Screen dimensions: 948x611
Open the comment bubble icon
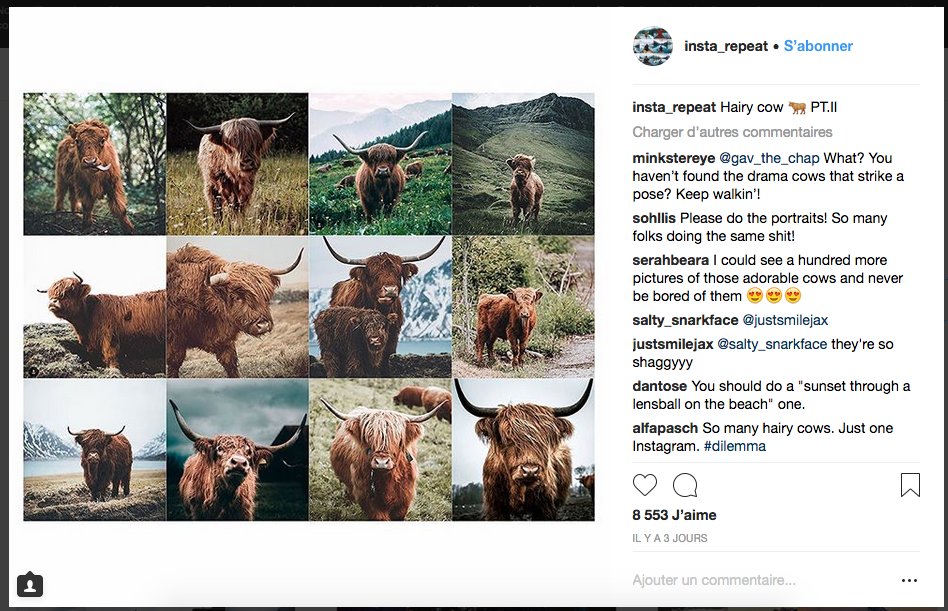coord(685,485)
